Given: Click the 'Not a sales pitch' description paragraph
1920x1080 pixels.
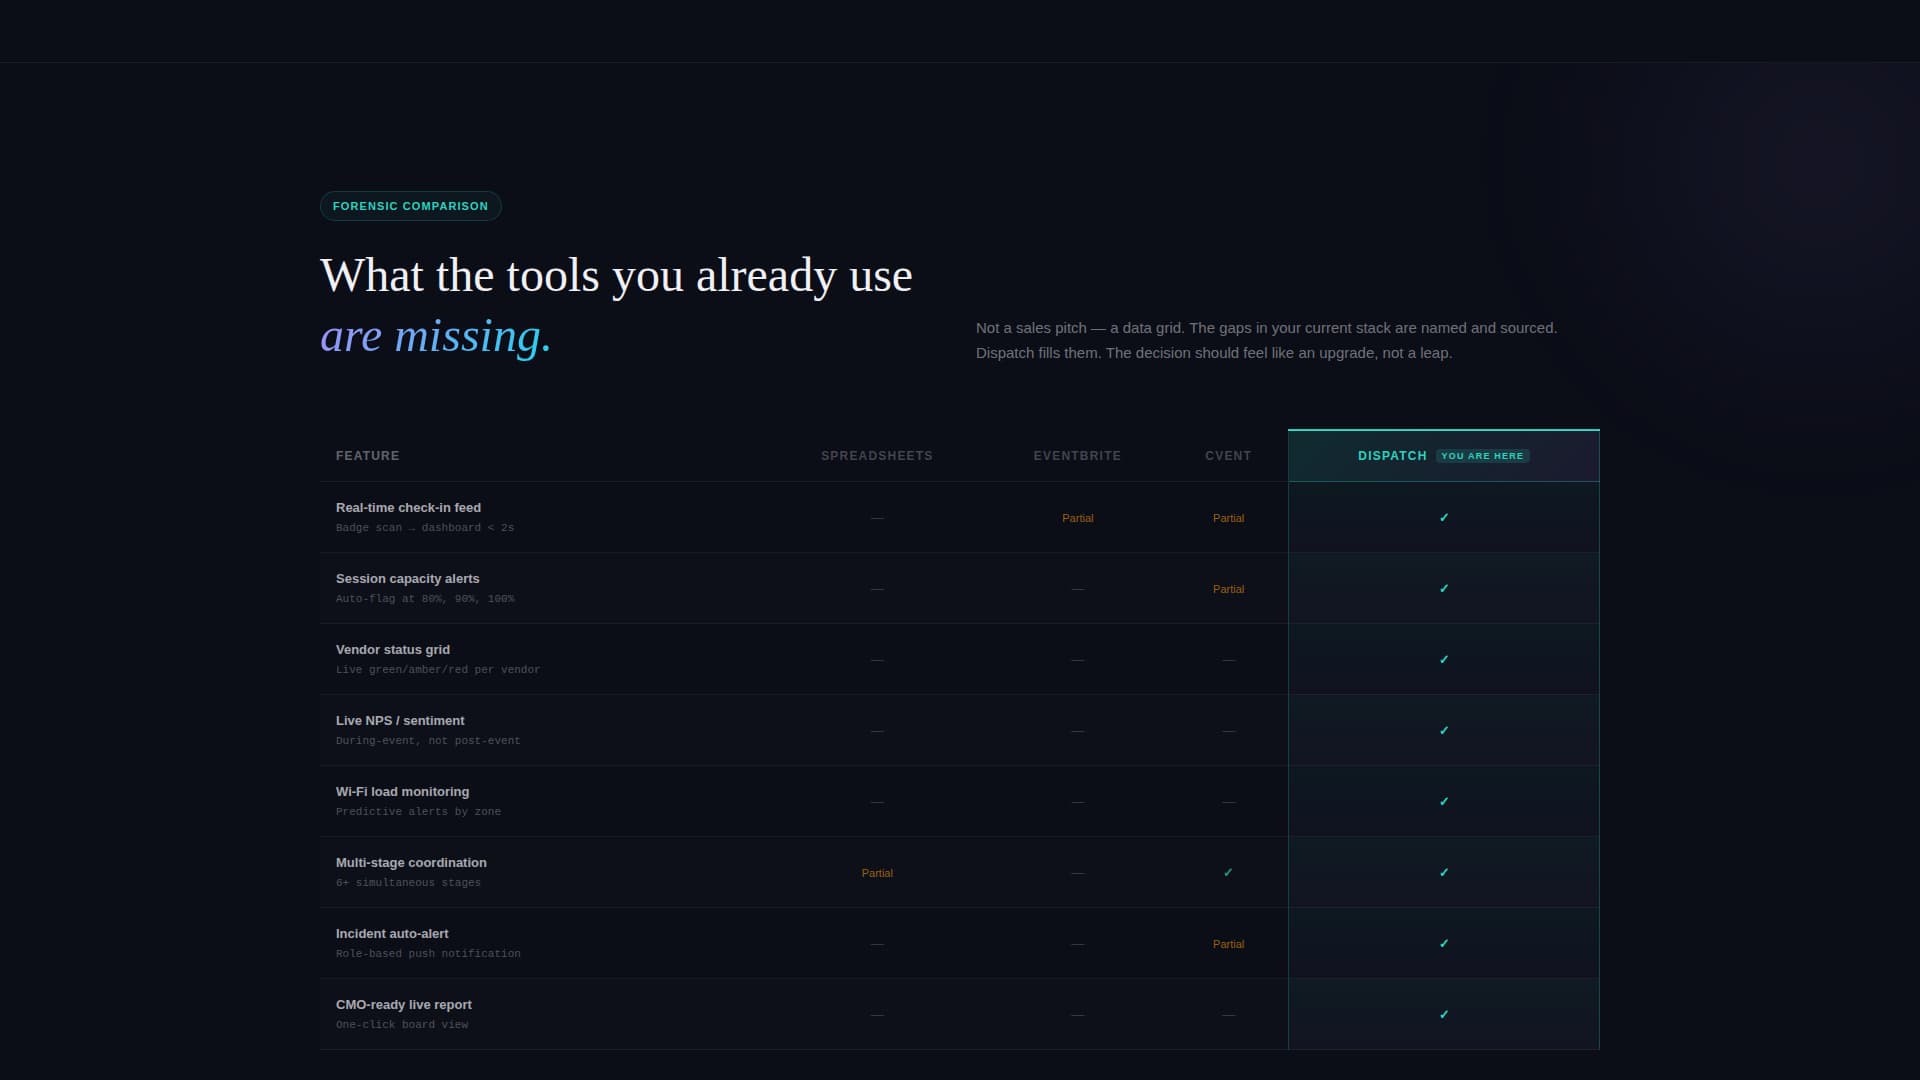Looking at the screenshot, I should 1266,340.
